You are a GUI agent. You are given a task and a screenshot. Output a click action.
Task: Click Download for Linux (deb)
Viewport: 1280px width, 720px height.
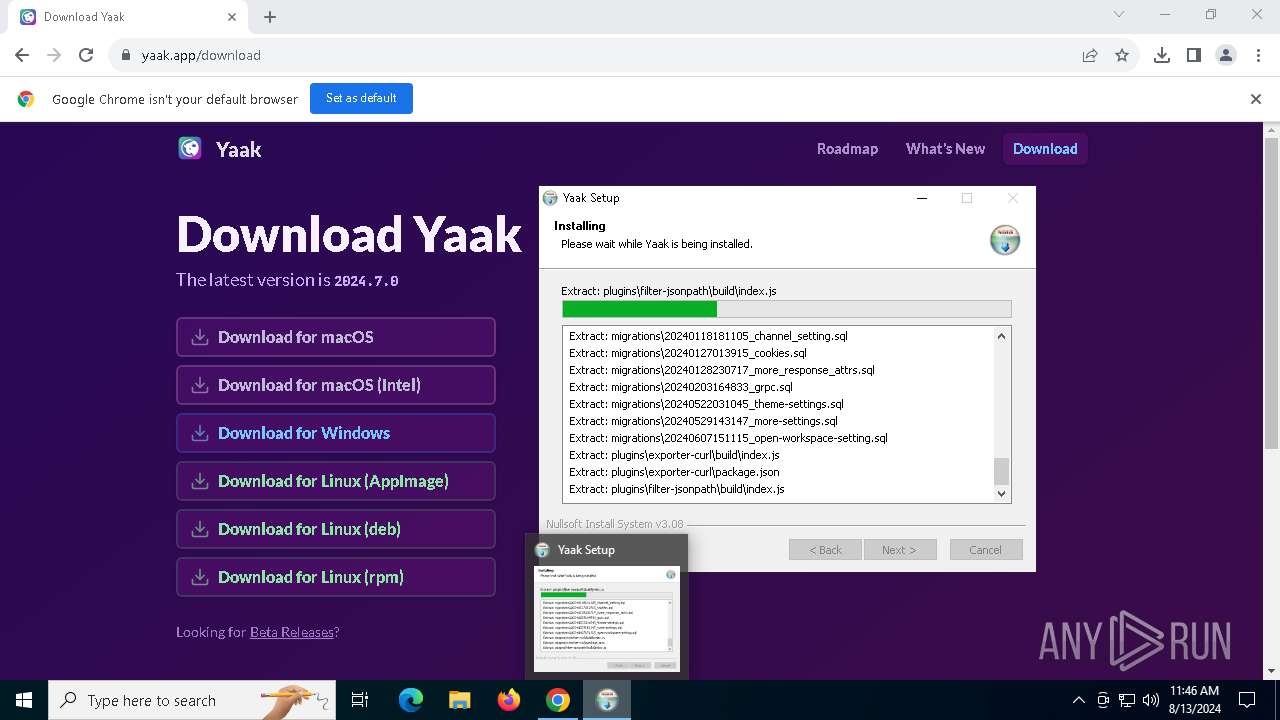click(336, 529)
